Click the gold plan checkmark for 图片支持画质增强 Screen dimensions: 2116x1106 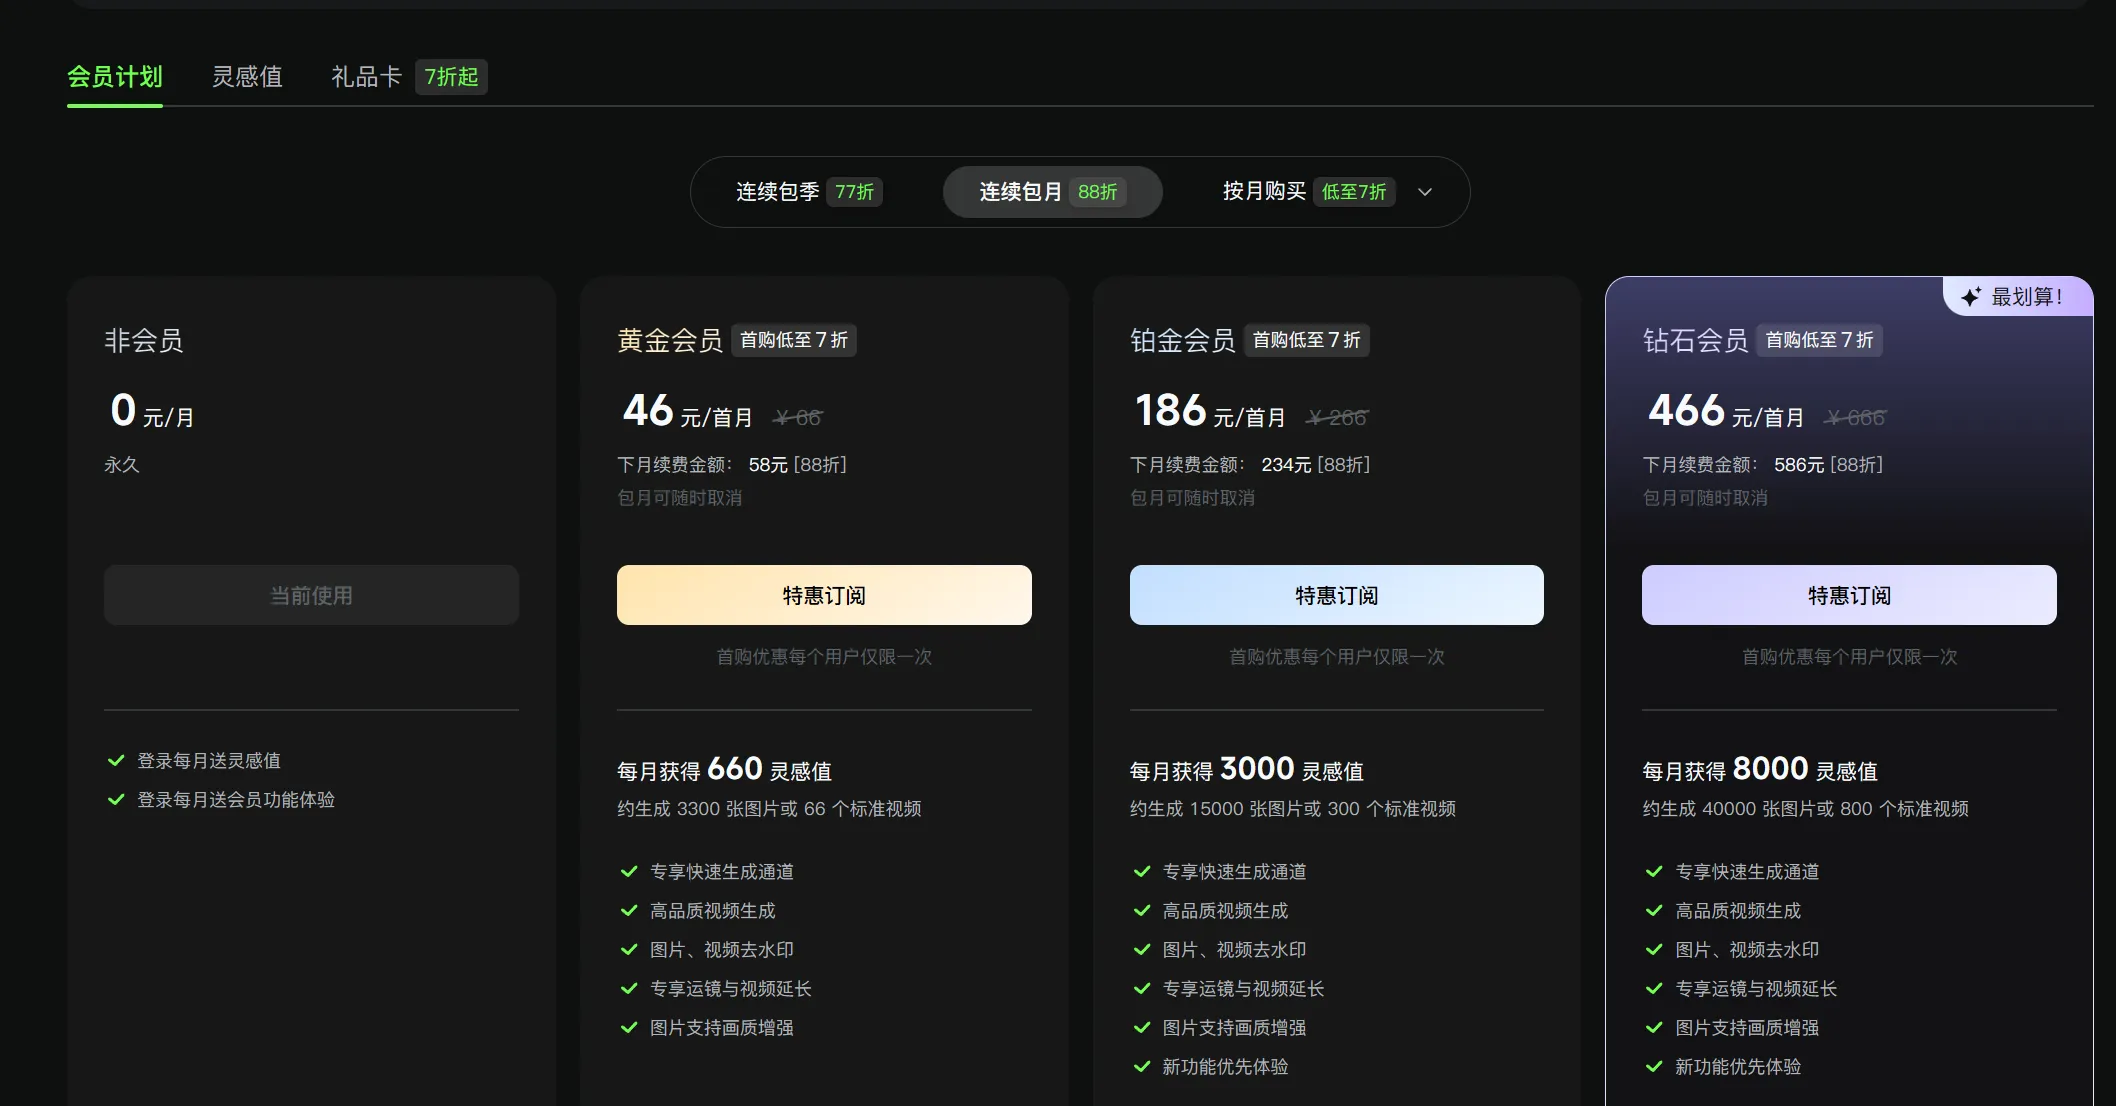629,1028
